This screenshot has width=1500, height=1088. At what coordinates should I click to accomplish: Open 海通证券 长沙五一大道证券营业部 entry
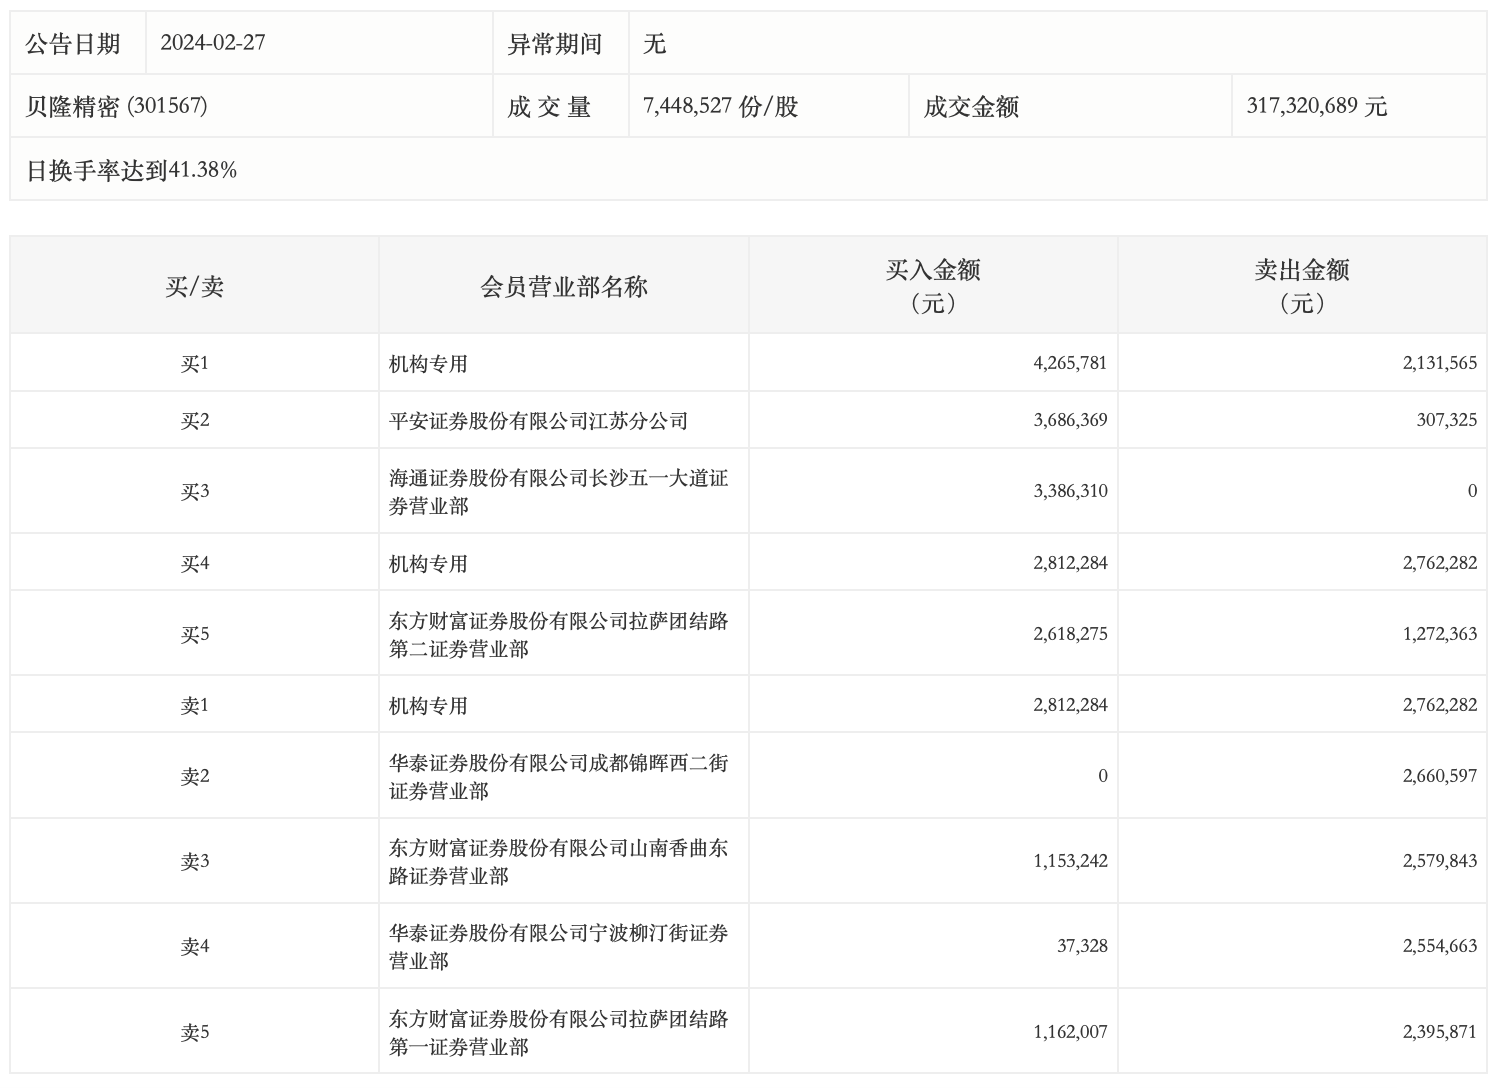click(558, 492)
